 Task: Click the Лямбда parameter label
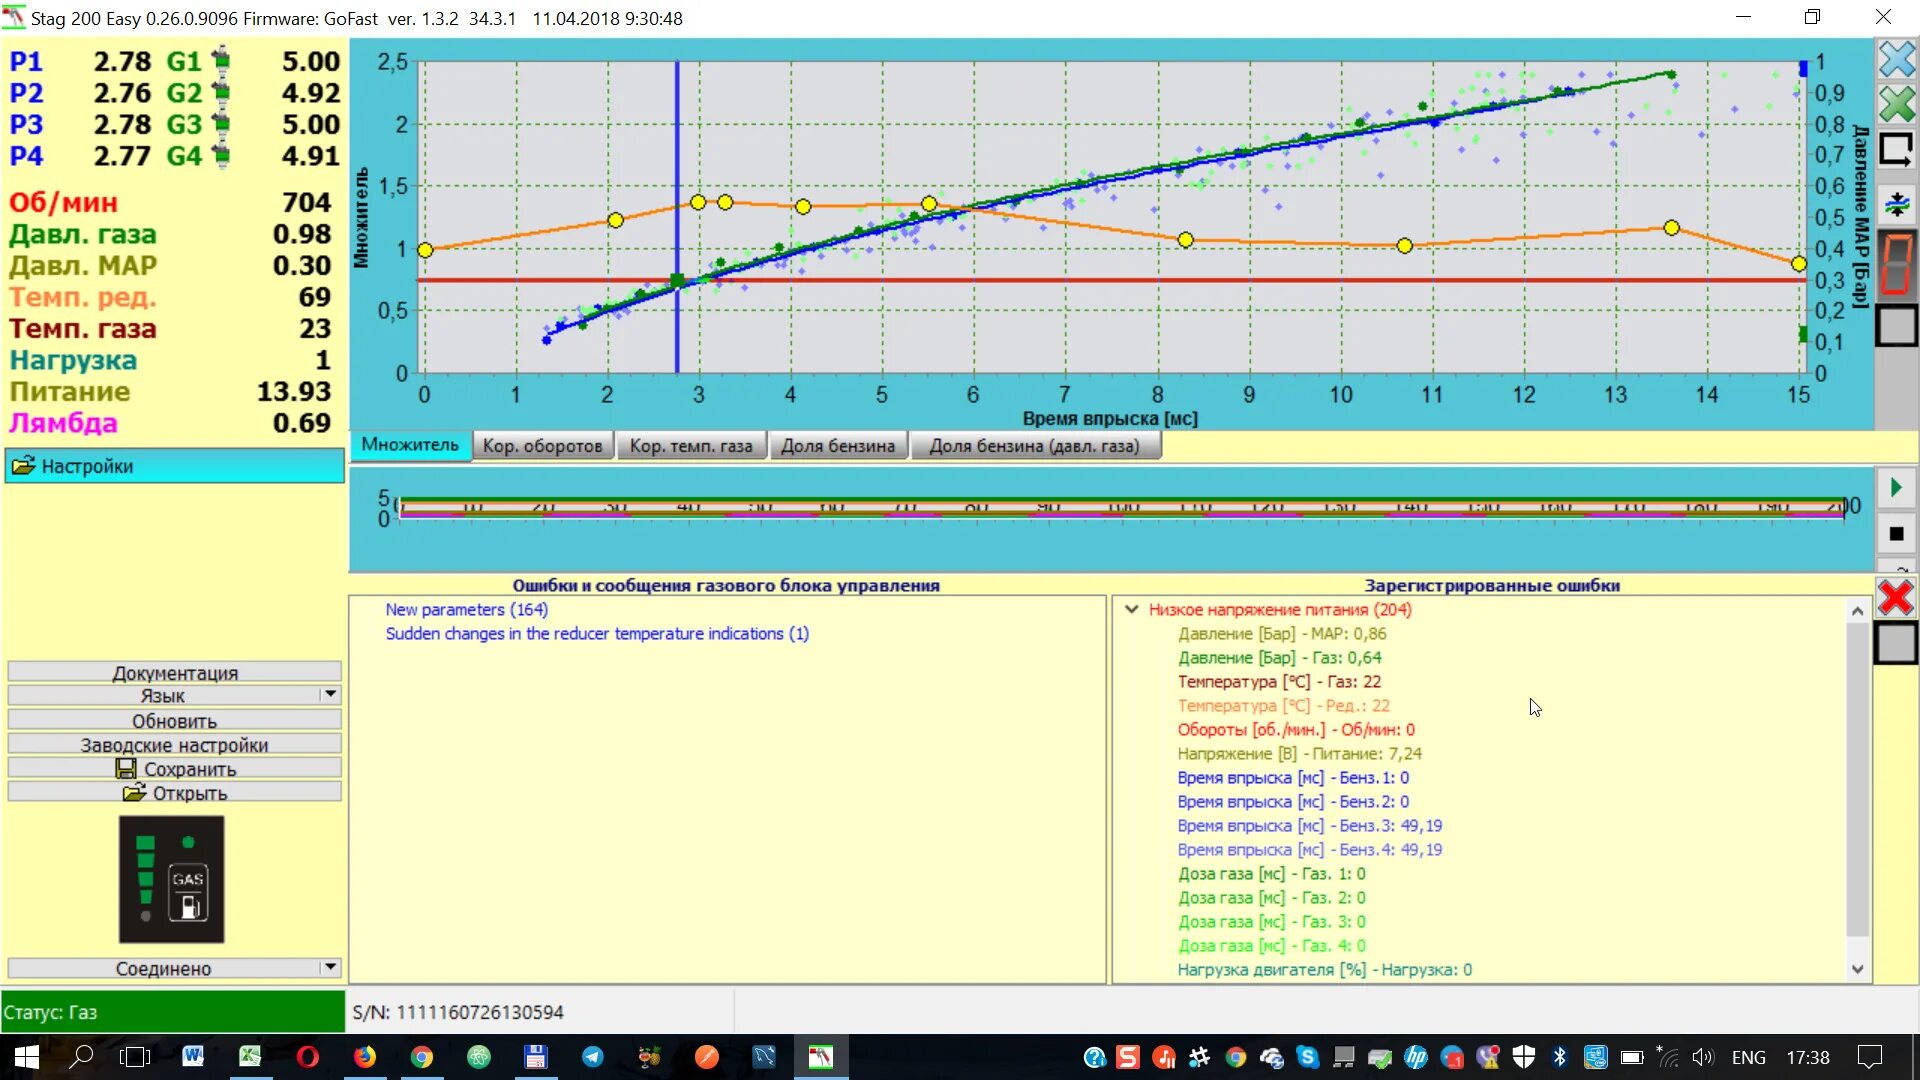tap(63, 423)
